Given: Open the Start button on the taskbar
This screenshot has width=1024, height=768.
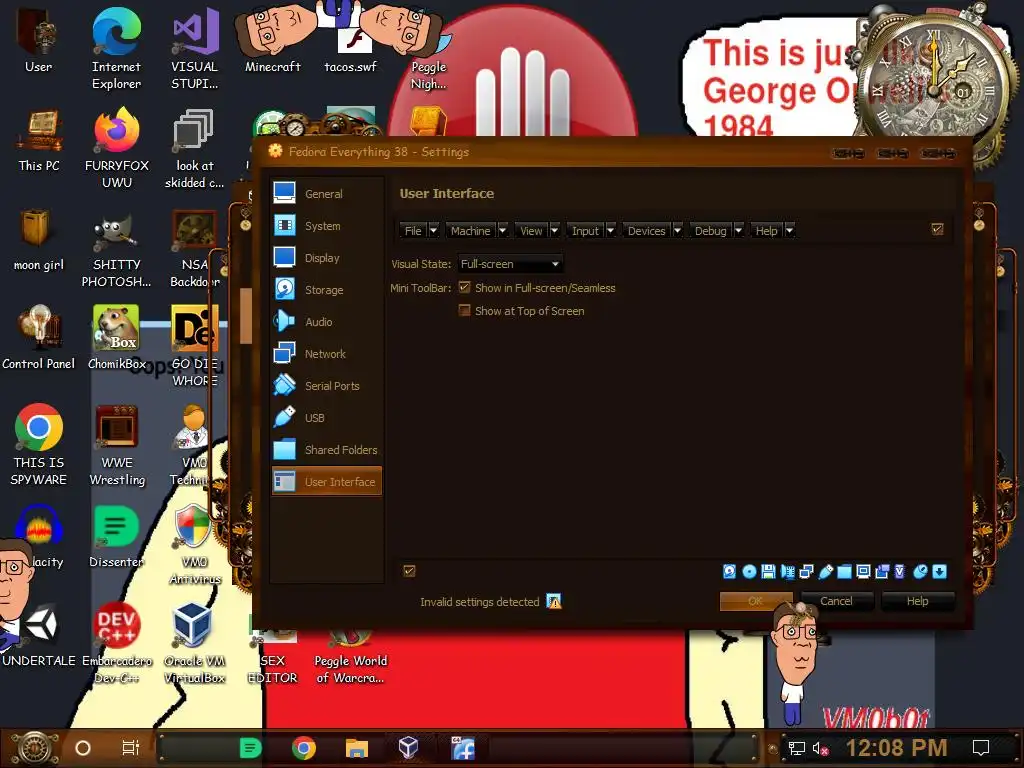Looking at the screenshot, I should click(x=35, y=748).
